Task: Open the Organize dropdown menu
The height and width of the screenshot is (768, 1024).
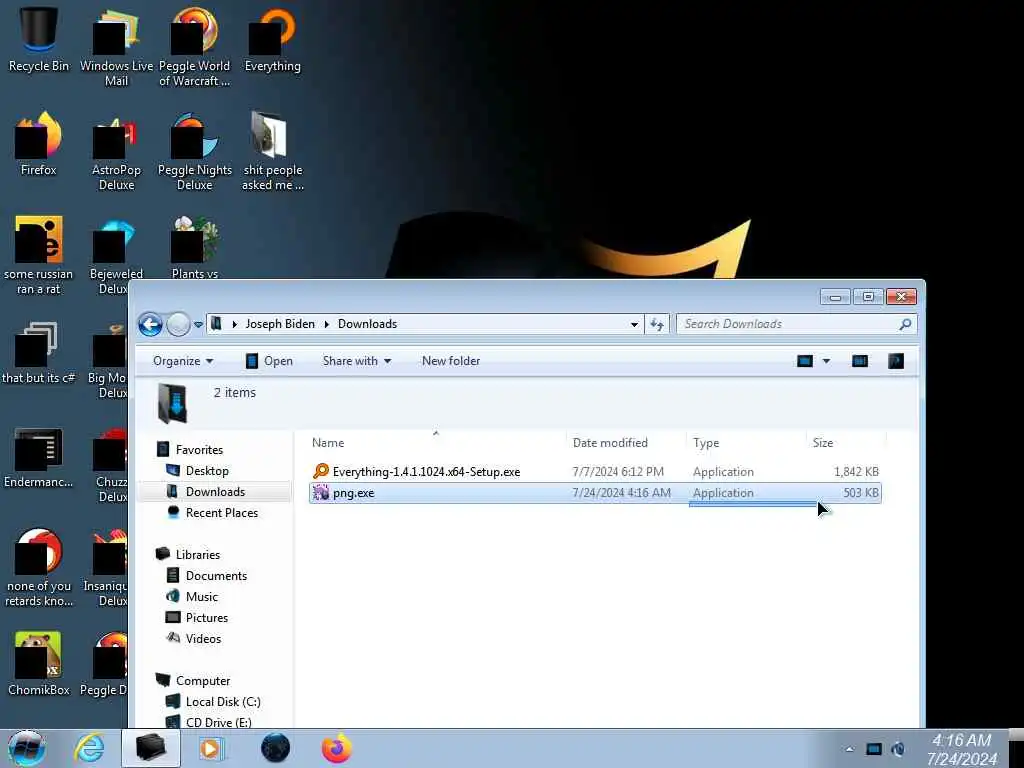Action: coord(183,361)
